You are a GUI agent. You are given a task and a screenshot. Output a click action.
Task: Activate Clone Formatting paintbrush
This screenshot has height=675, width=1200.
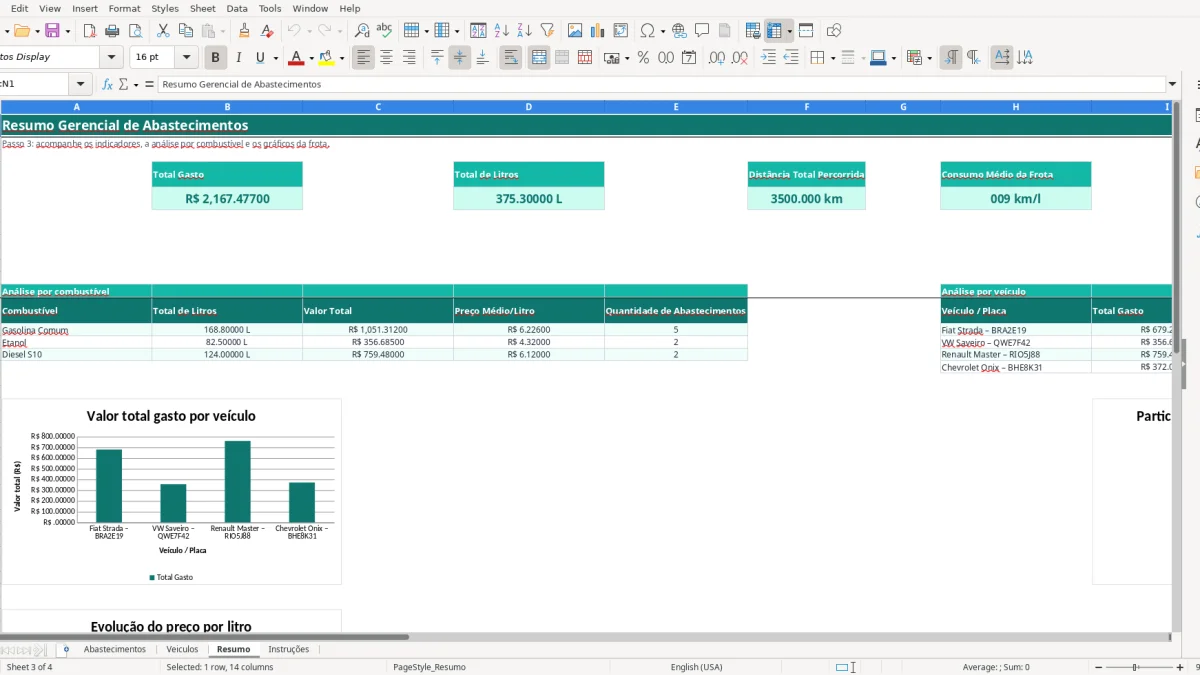244,31
